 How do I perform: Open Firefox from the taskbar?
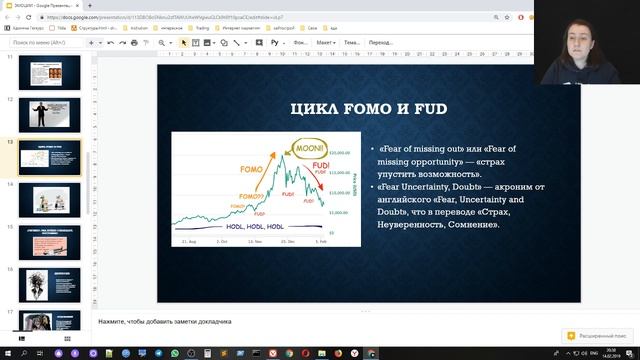coord(338,353)
